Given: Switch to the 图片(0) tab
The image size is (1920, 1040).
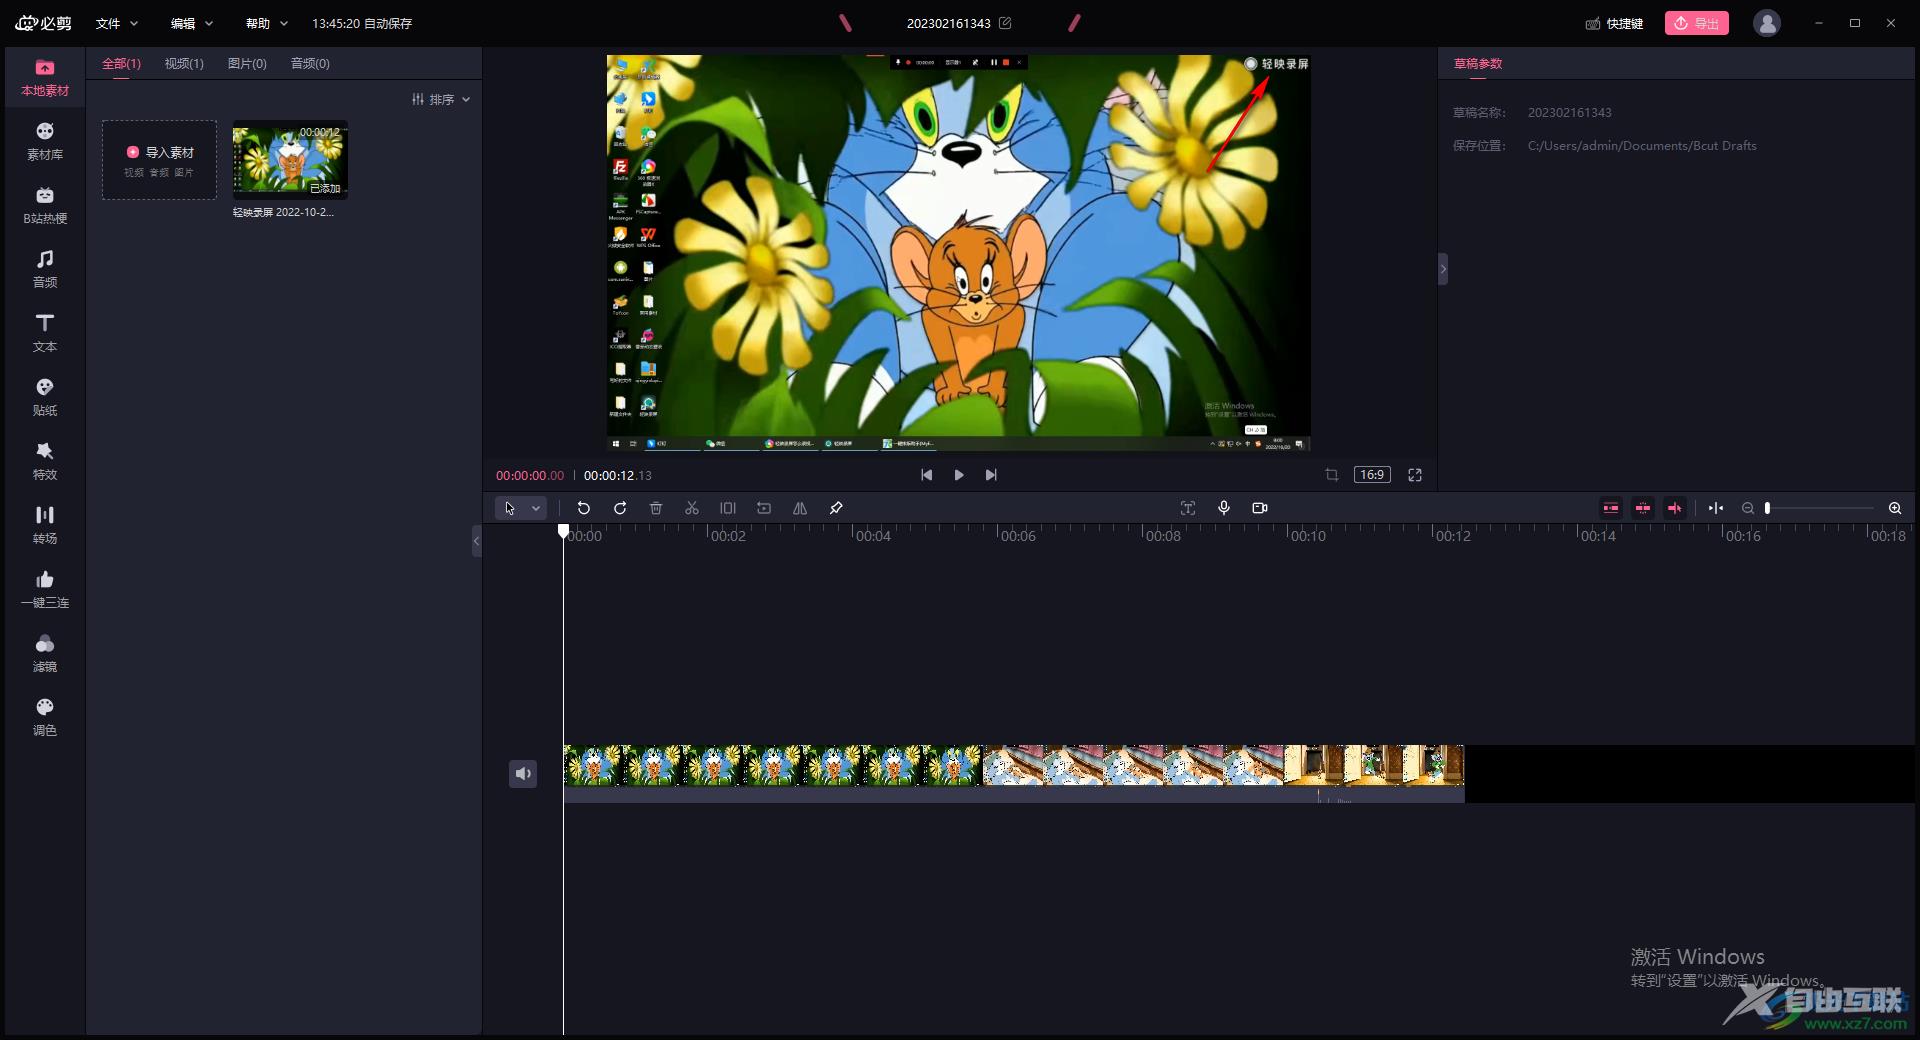Looking at the screenshot, I should 247,63.
